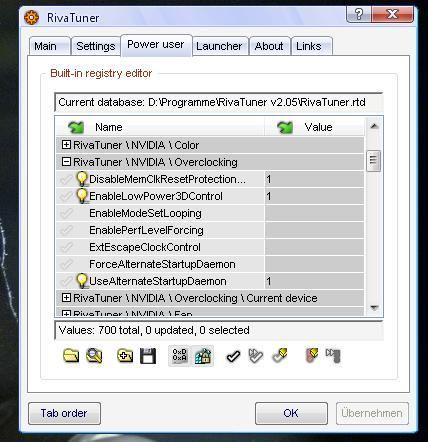Expand the Overclocking \ Current device node

point(66,298)
